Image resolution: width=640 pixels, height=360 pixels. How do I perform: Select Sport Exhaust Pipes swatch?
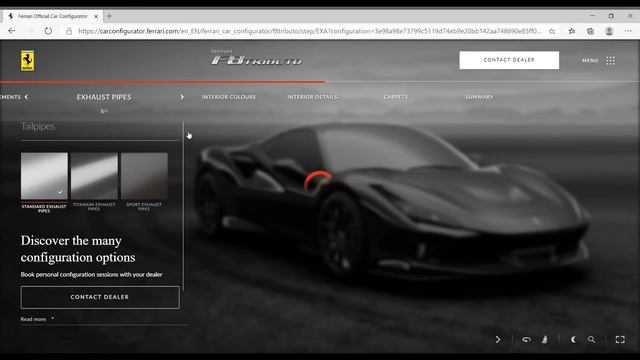(144, 176)
